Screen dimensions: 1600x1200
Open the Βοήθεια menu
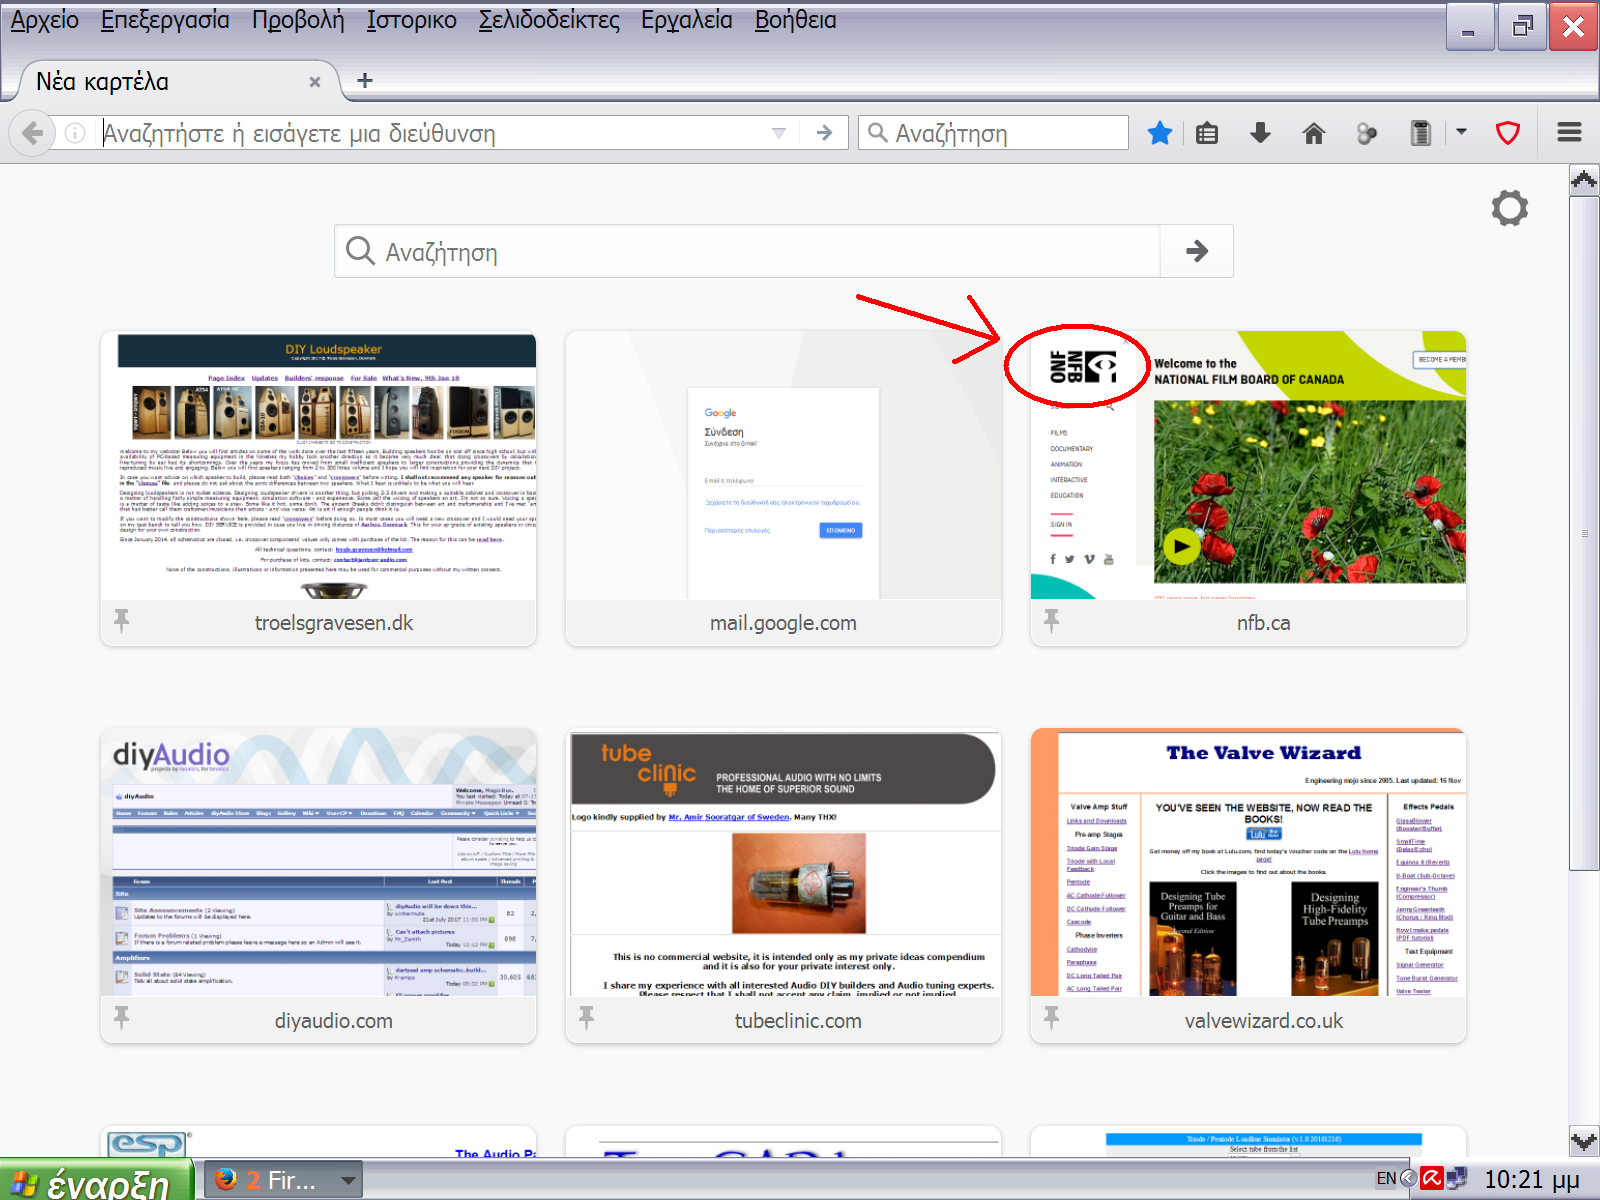pos(795,21)
